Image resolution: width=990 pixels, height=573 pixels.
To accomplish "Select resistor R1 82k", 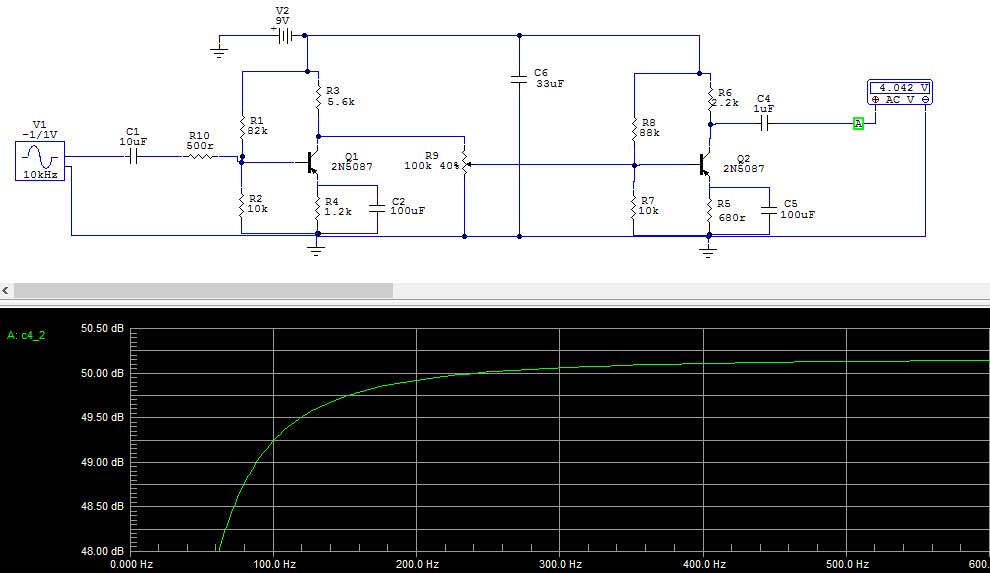I will tap(242, 127).
